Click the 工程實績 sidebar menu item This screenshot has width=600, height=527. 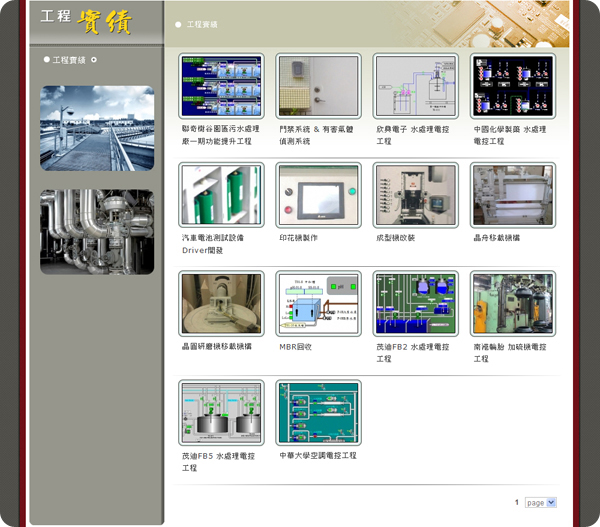coord(69,60)
